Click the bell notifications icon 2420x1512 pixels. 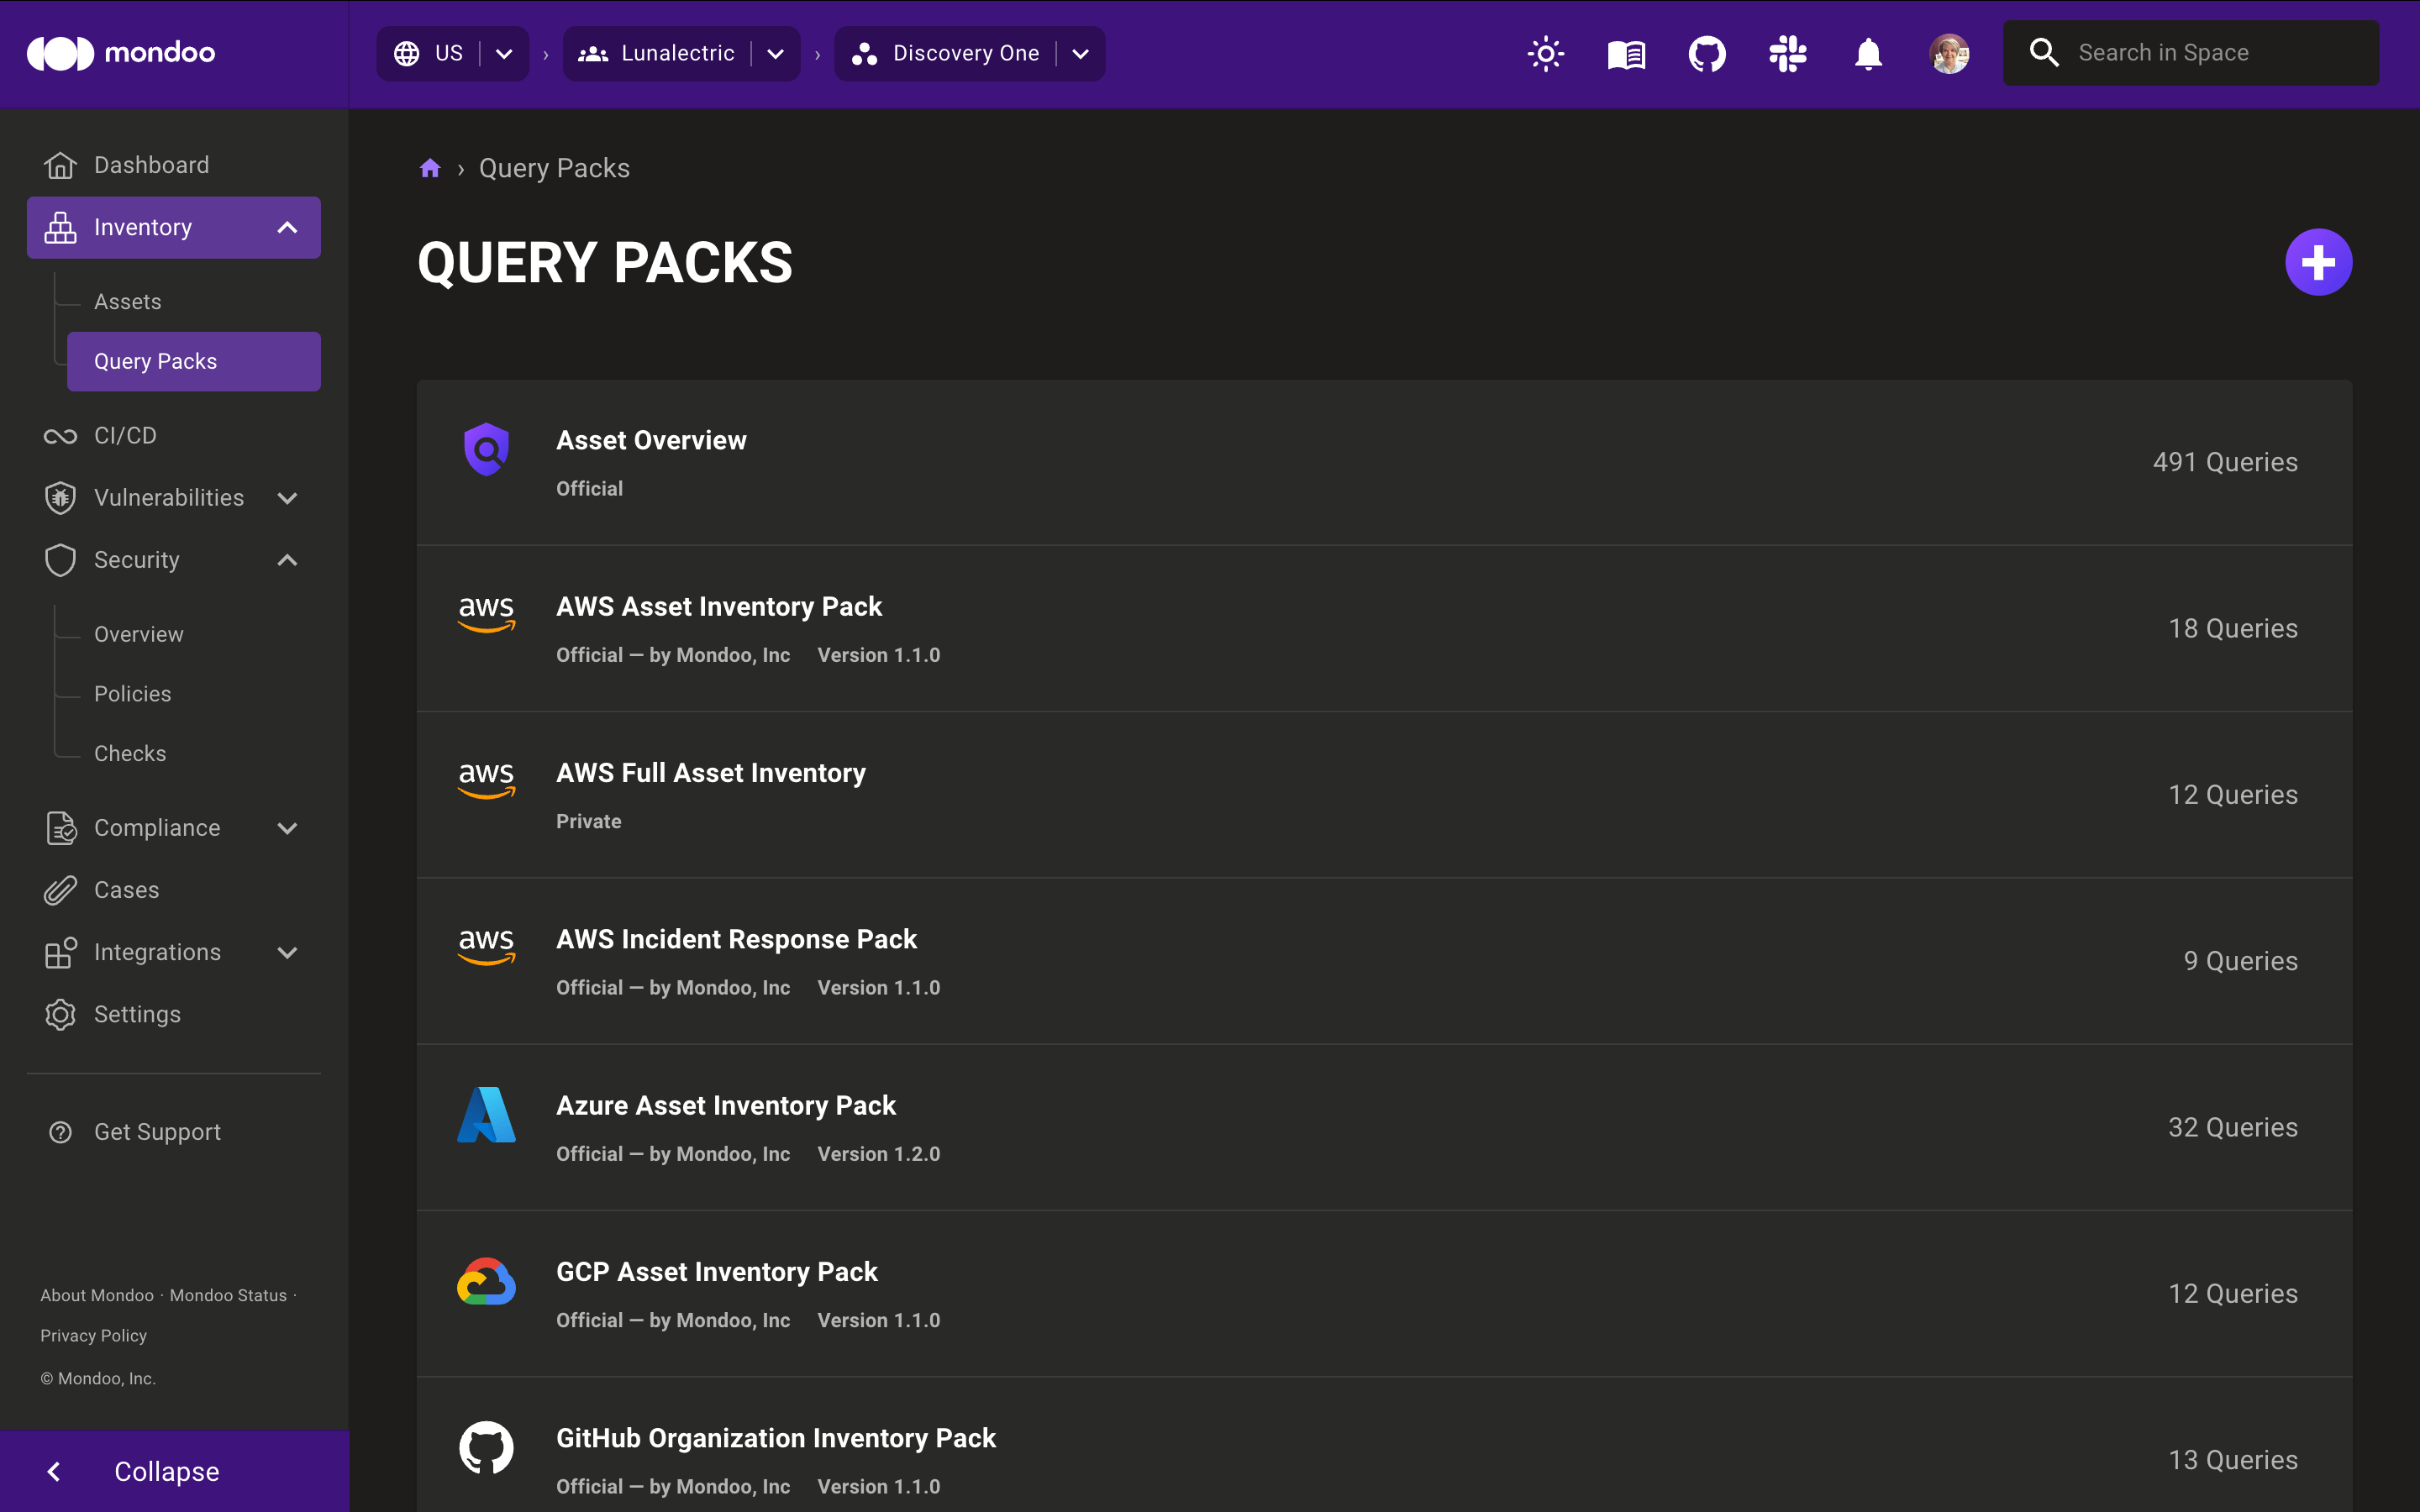pos(1868,52)
